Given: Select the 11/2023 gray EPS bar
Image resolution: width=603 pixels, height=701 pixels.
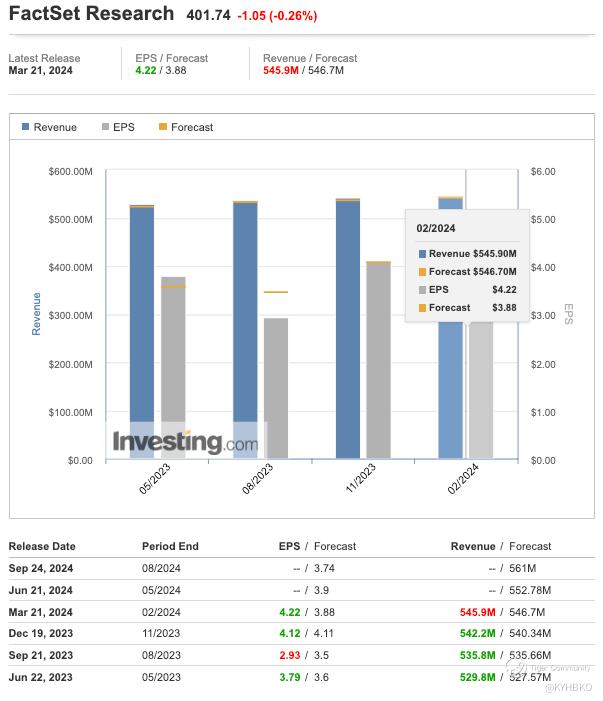Looking at the screenshot, I should pos(379,360).
